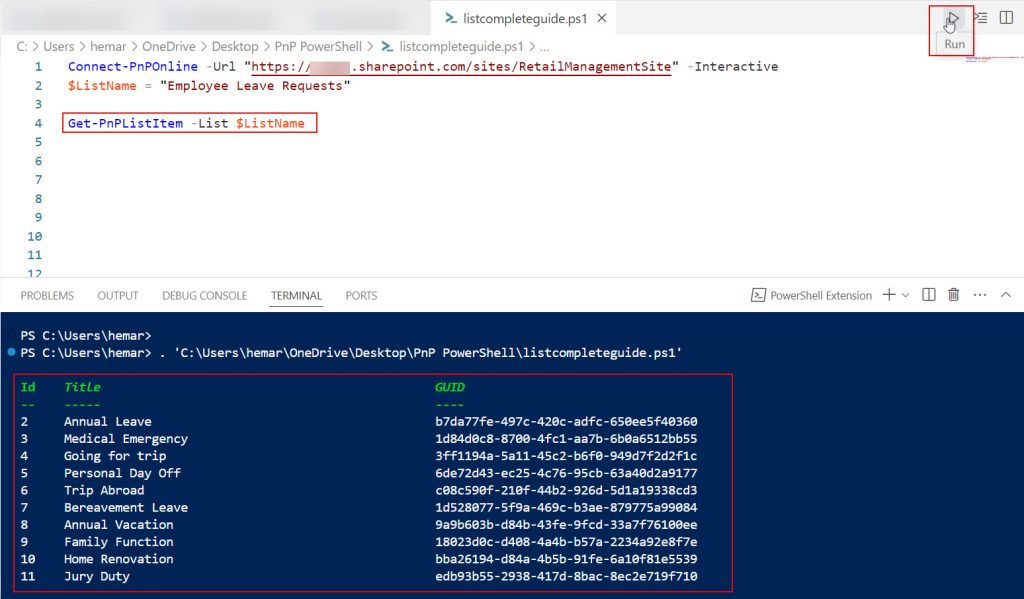Click the 'C:' breadcrumb root
Viewport: 1024px width, 599px height.
pos(22,46)
